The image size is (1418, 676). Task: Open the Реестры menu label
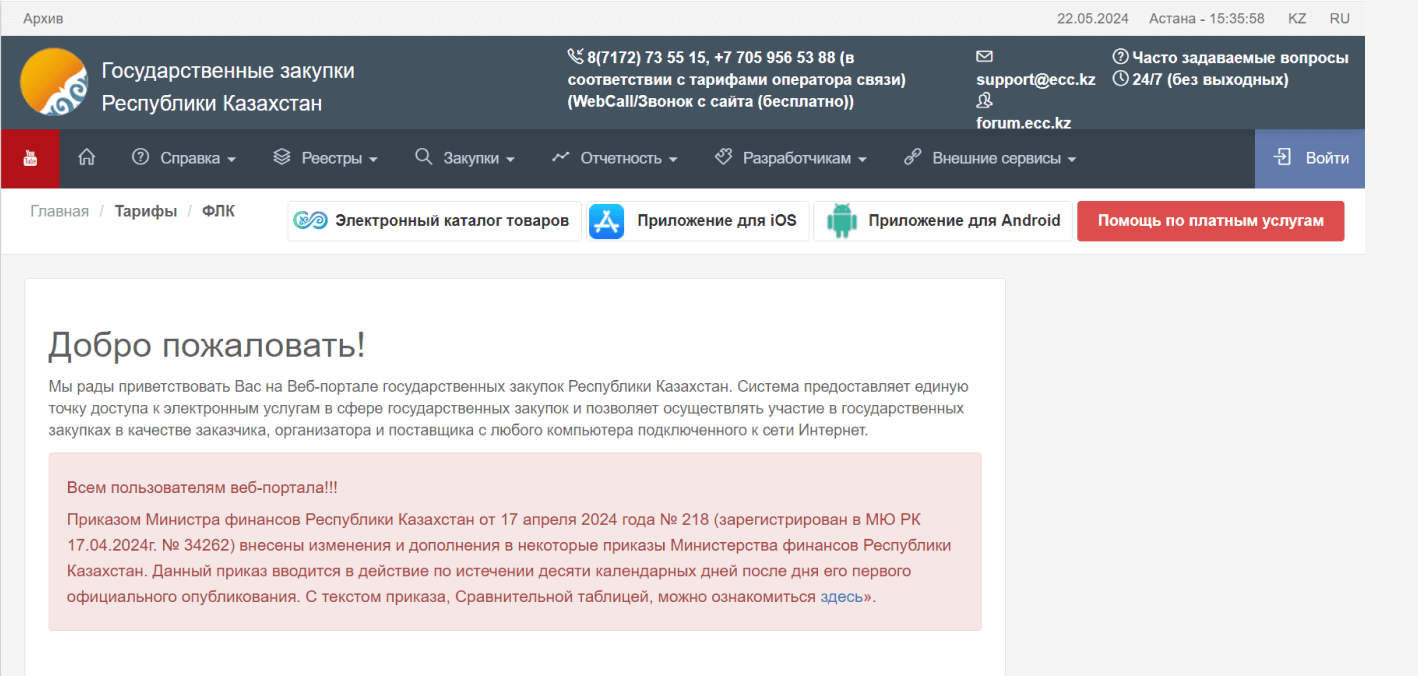coord(332,158)
